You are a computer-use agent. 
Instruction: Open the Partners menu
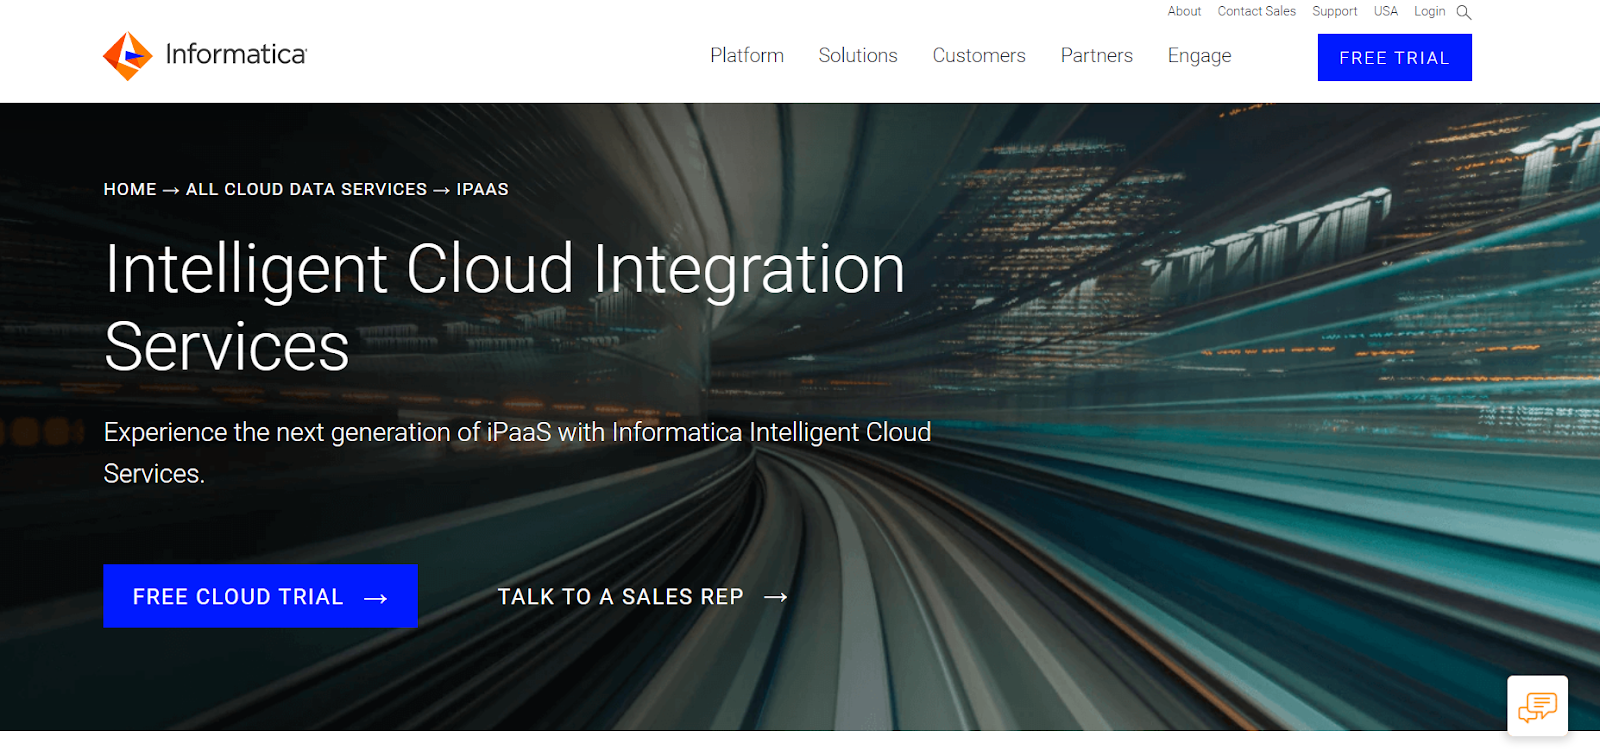1097,56
